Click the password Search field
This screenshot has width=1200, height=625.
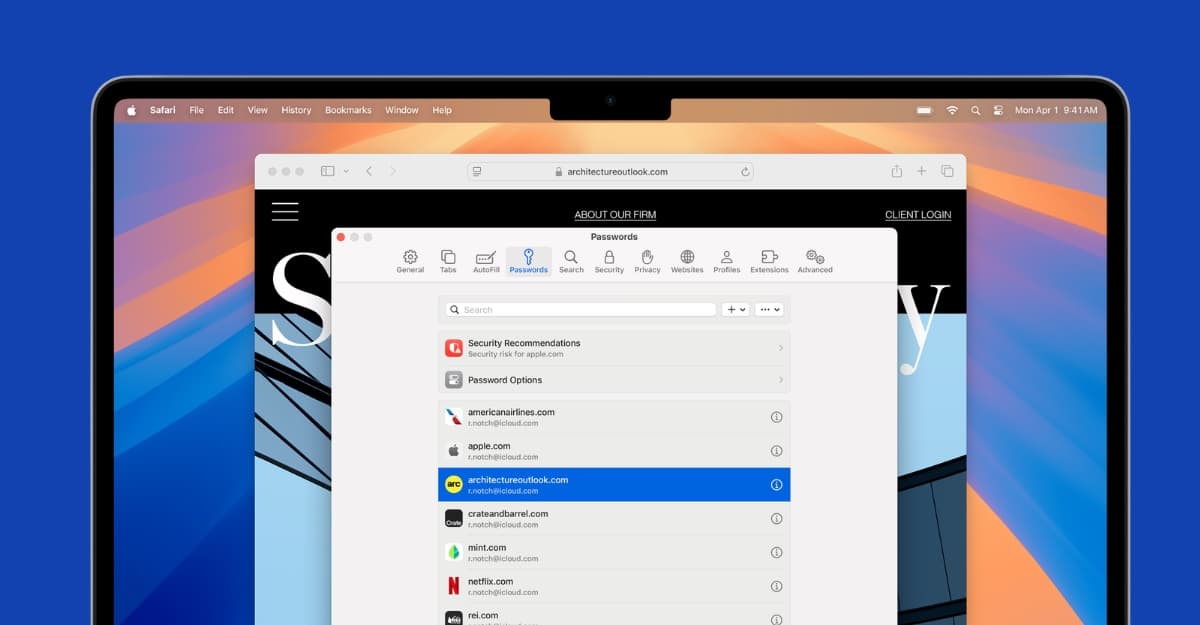581,310
